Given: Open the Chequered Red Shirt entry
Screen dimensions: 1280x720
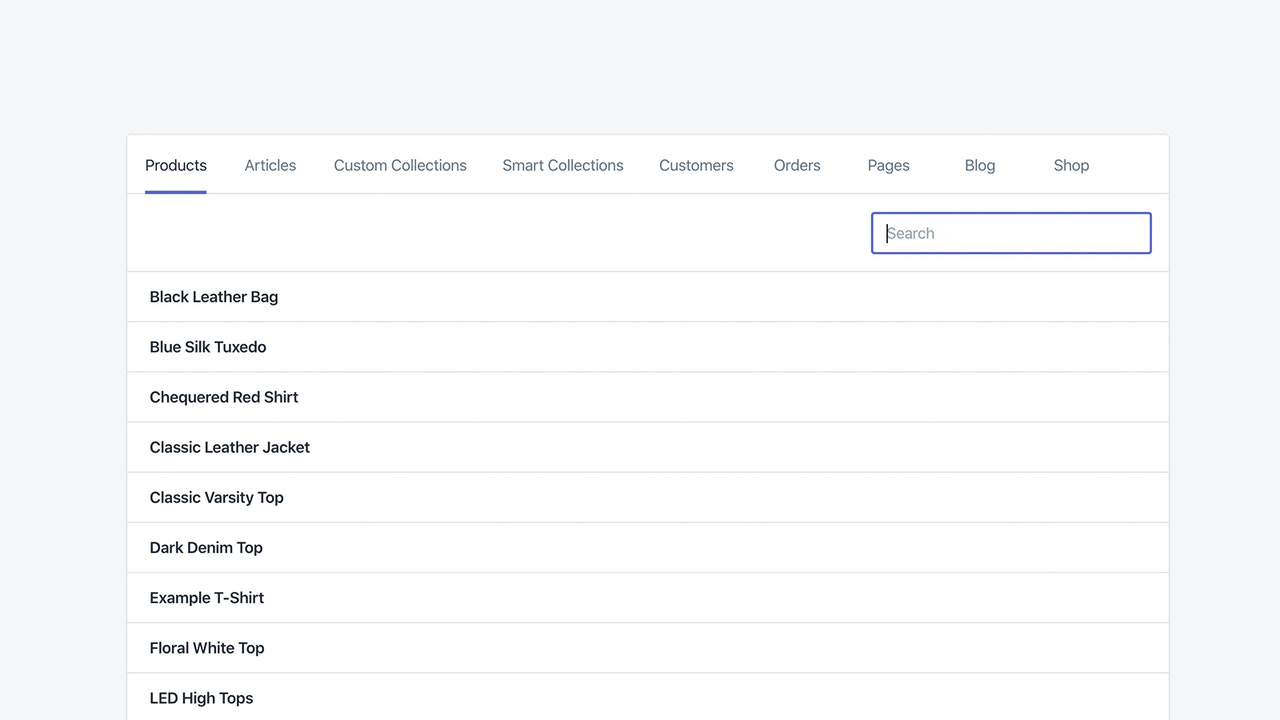Looking at the screenshot, I should [x=223, y=397].
